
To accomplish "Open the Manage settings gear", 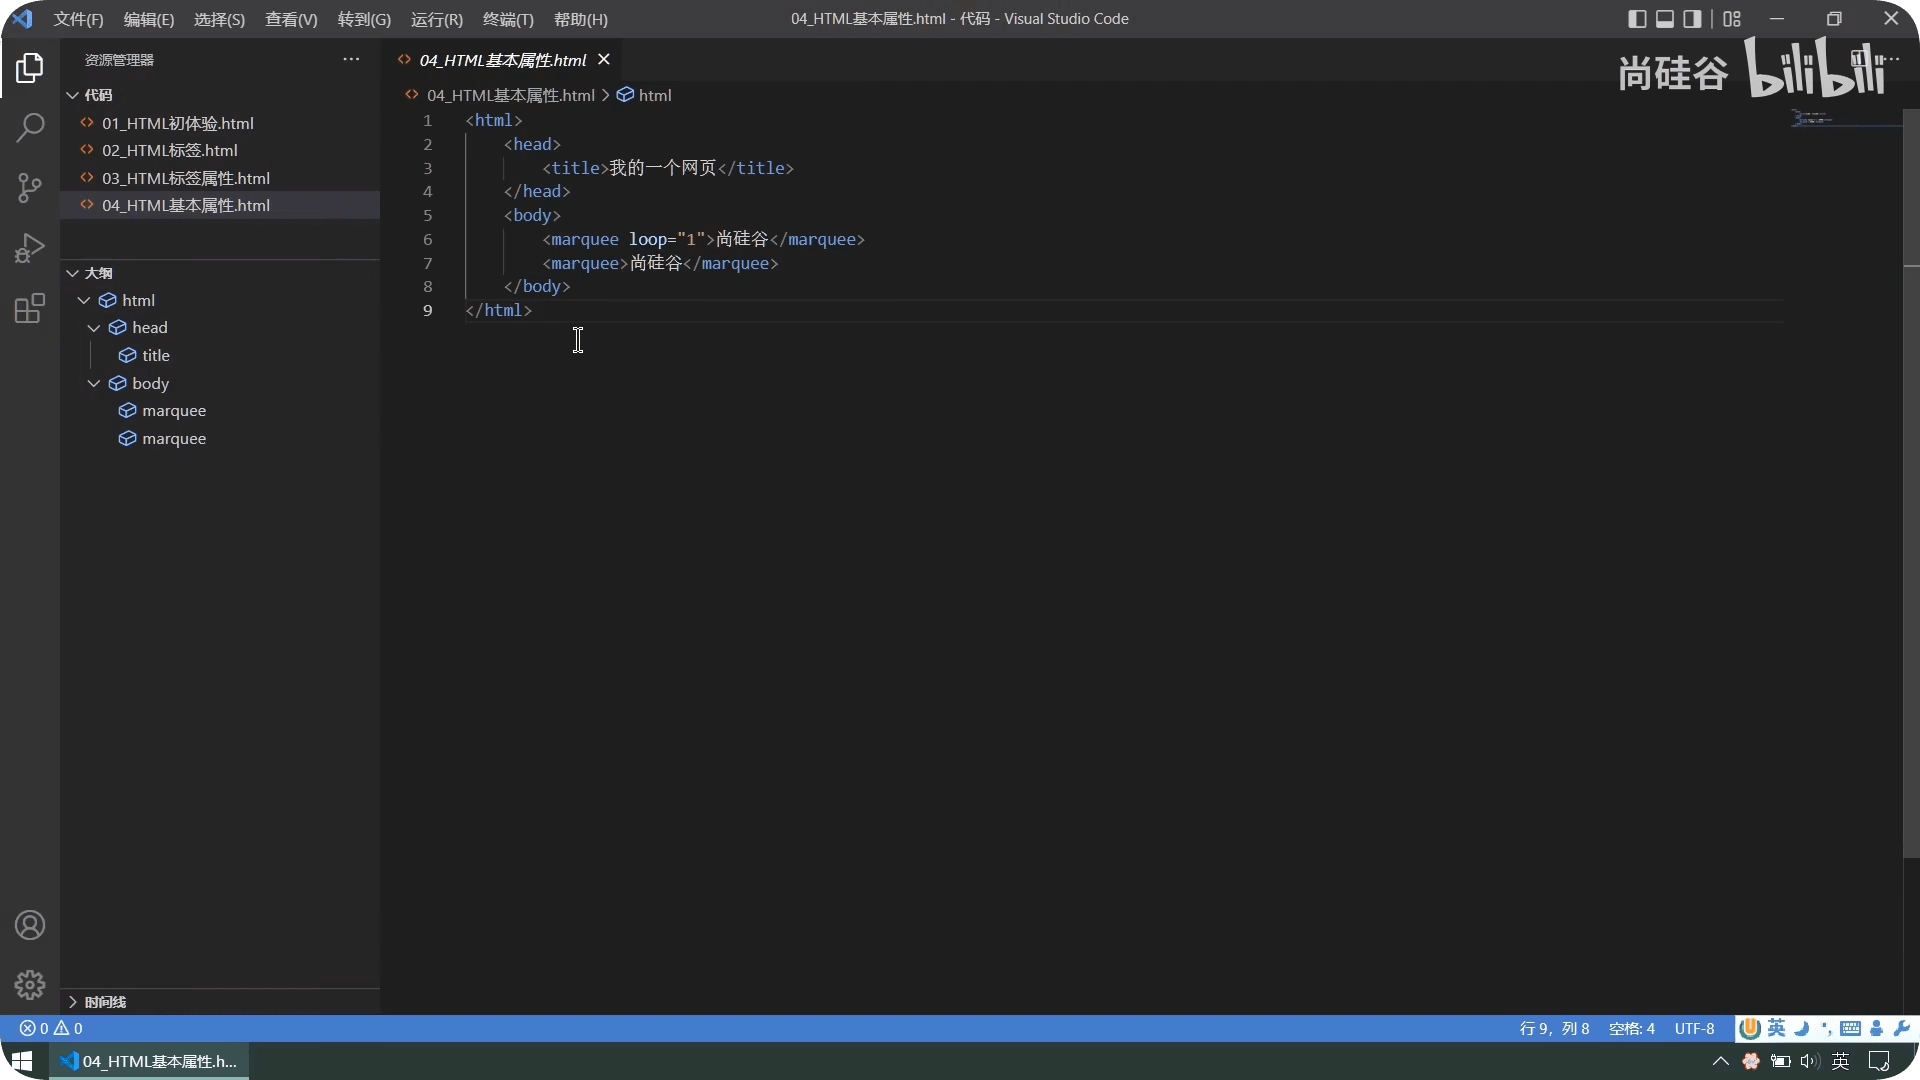I will pos(30,985).
